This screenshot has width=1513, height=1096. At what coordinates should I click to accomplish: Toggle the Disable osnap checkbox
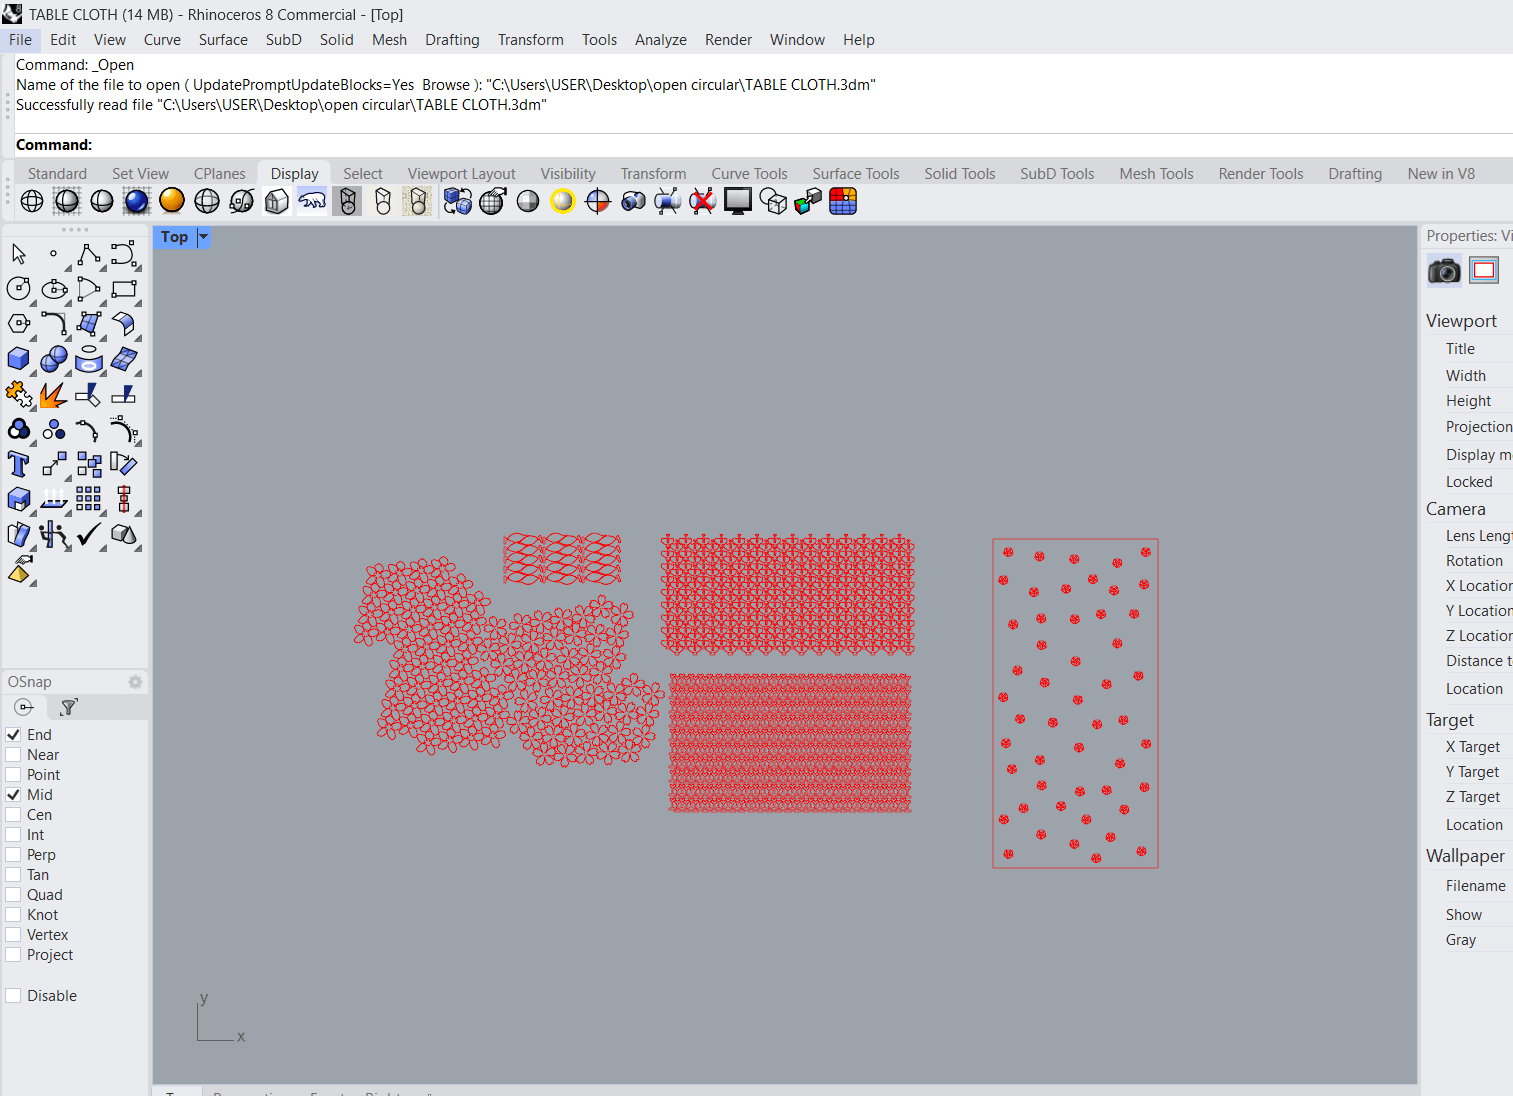tap(14, 996)
